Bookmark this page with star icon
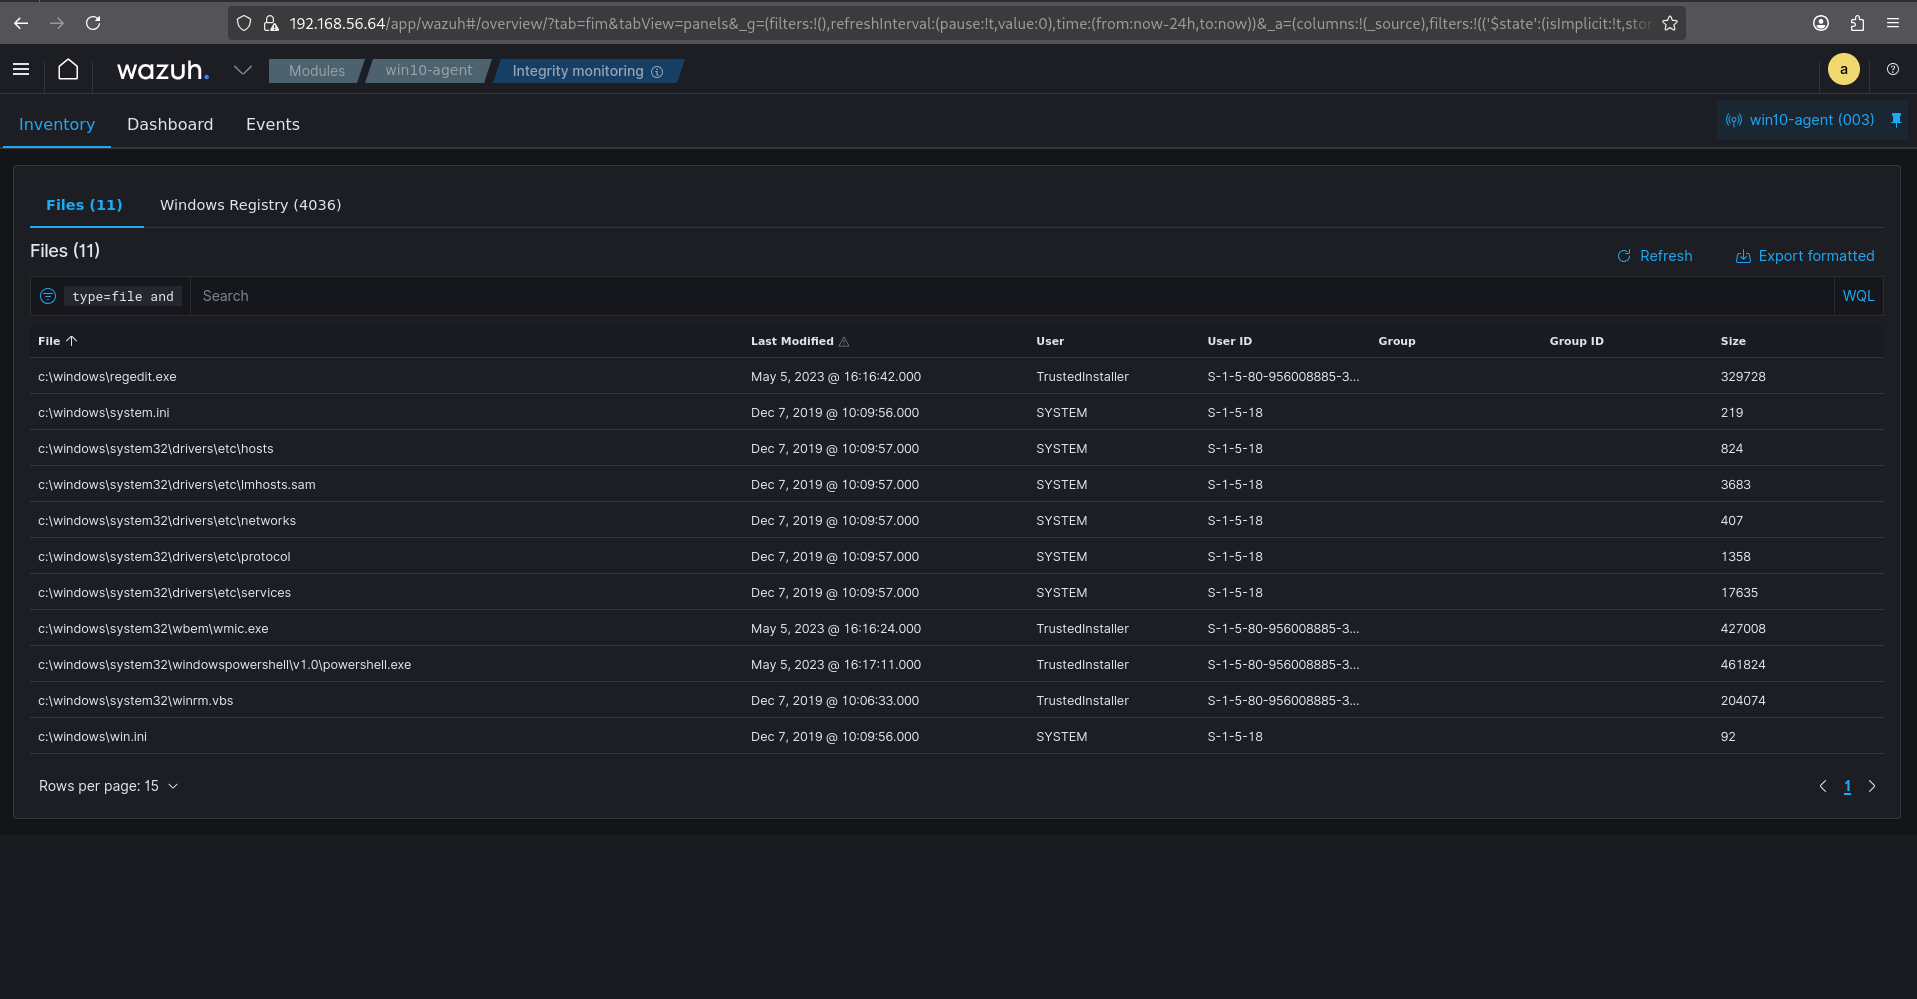 [x=1670, y=23]
